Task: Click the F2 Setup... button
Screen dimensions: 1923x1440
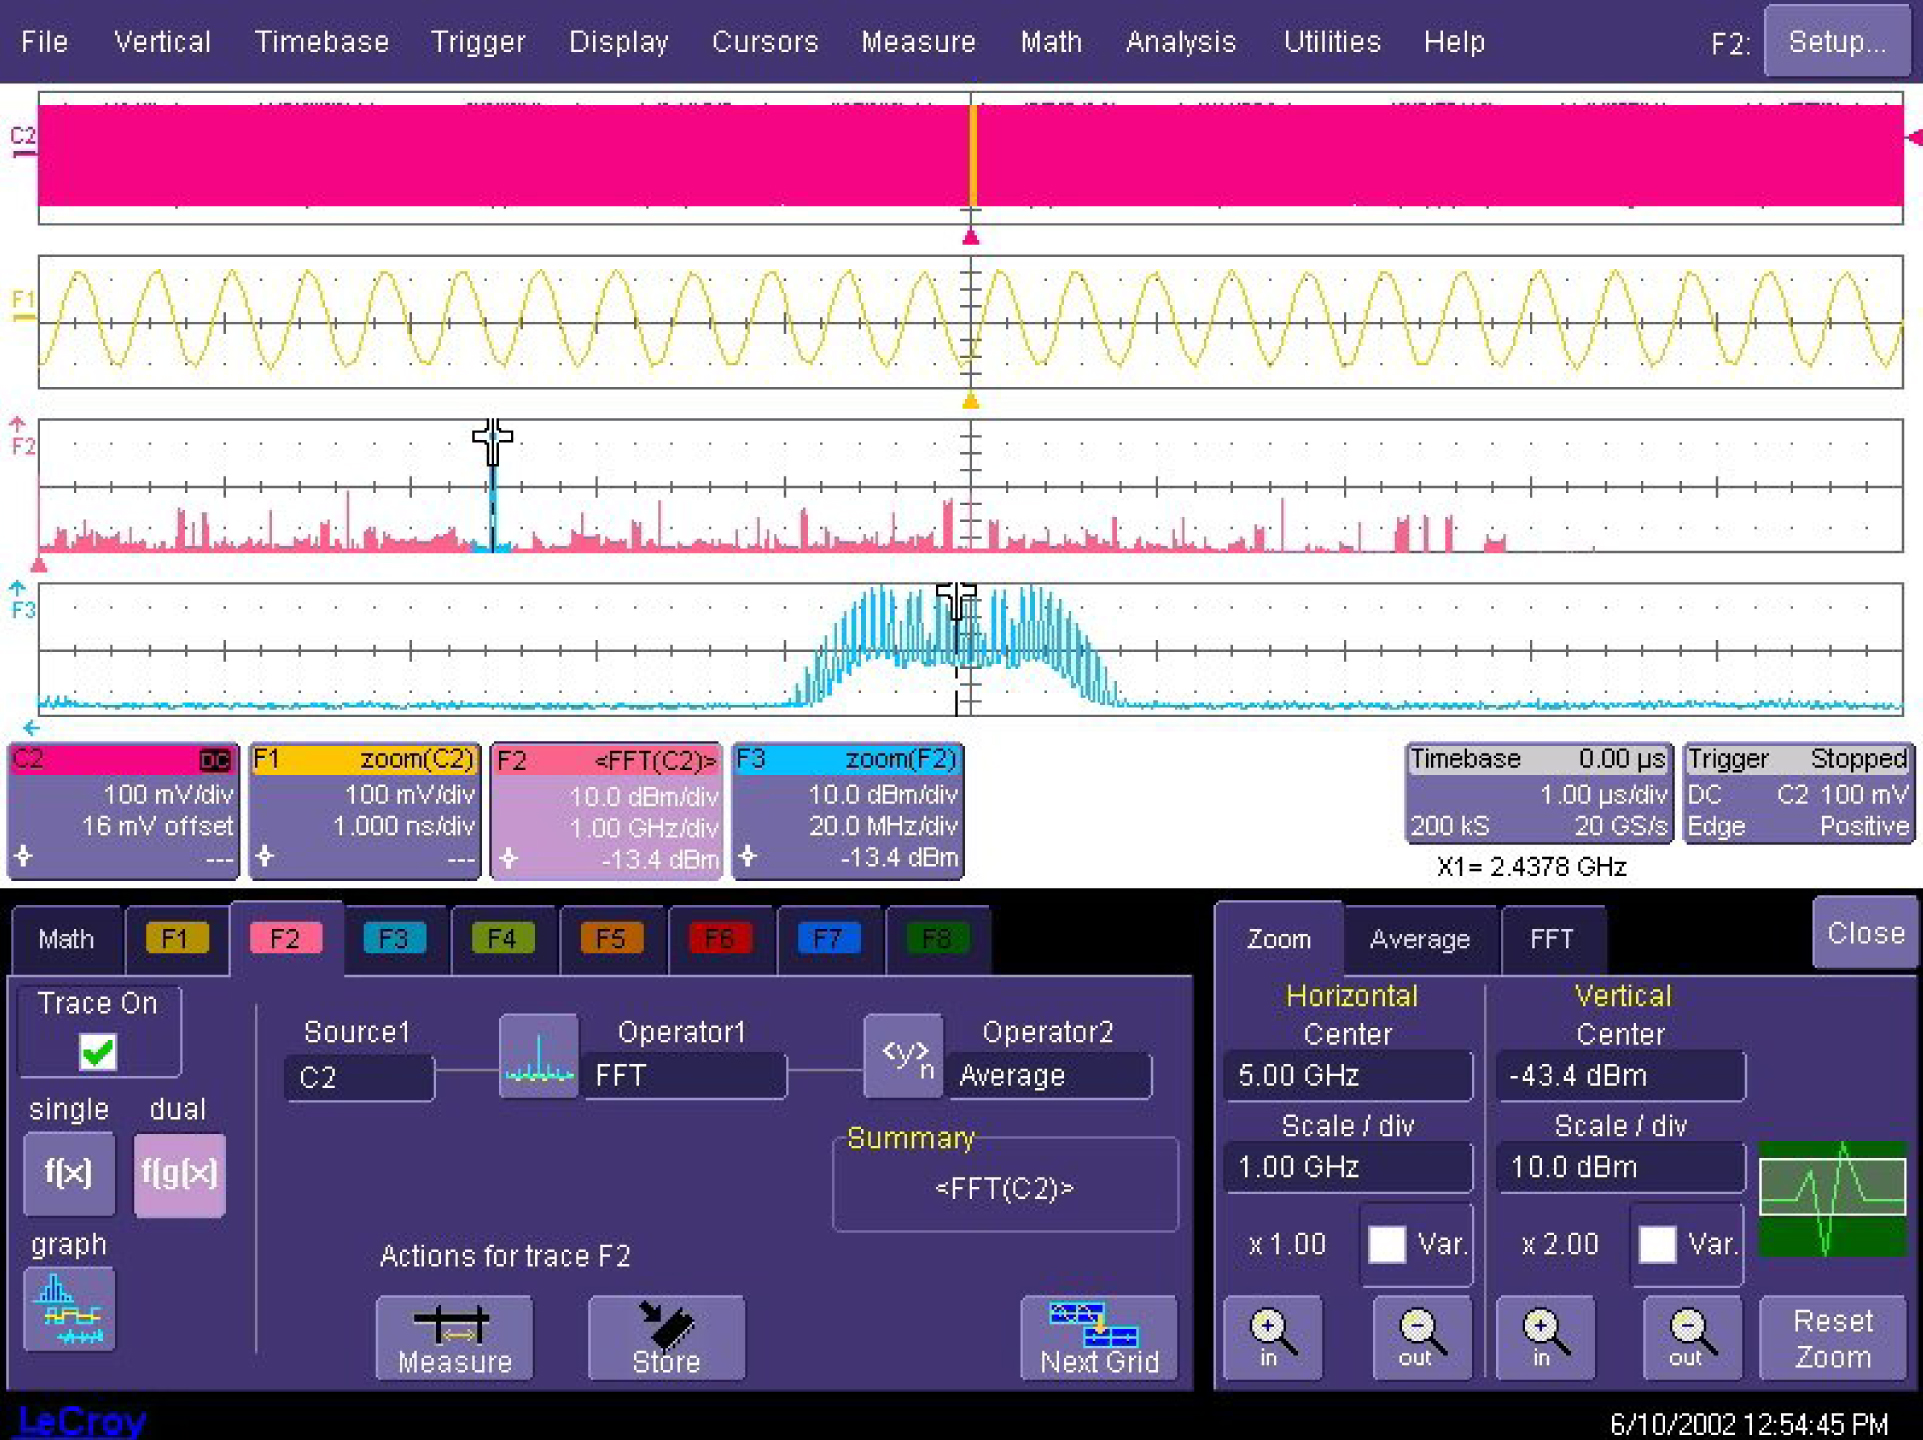Action: (x=1837, y=41)
